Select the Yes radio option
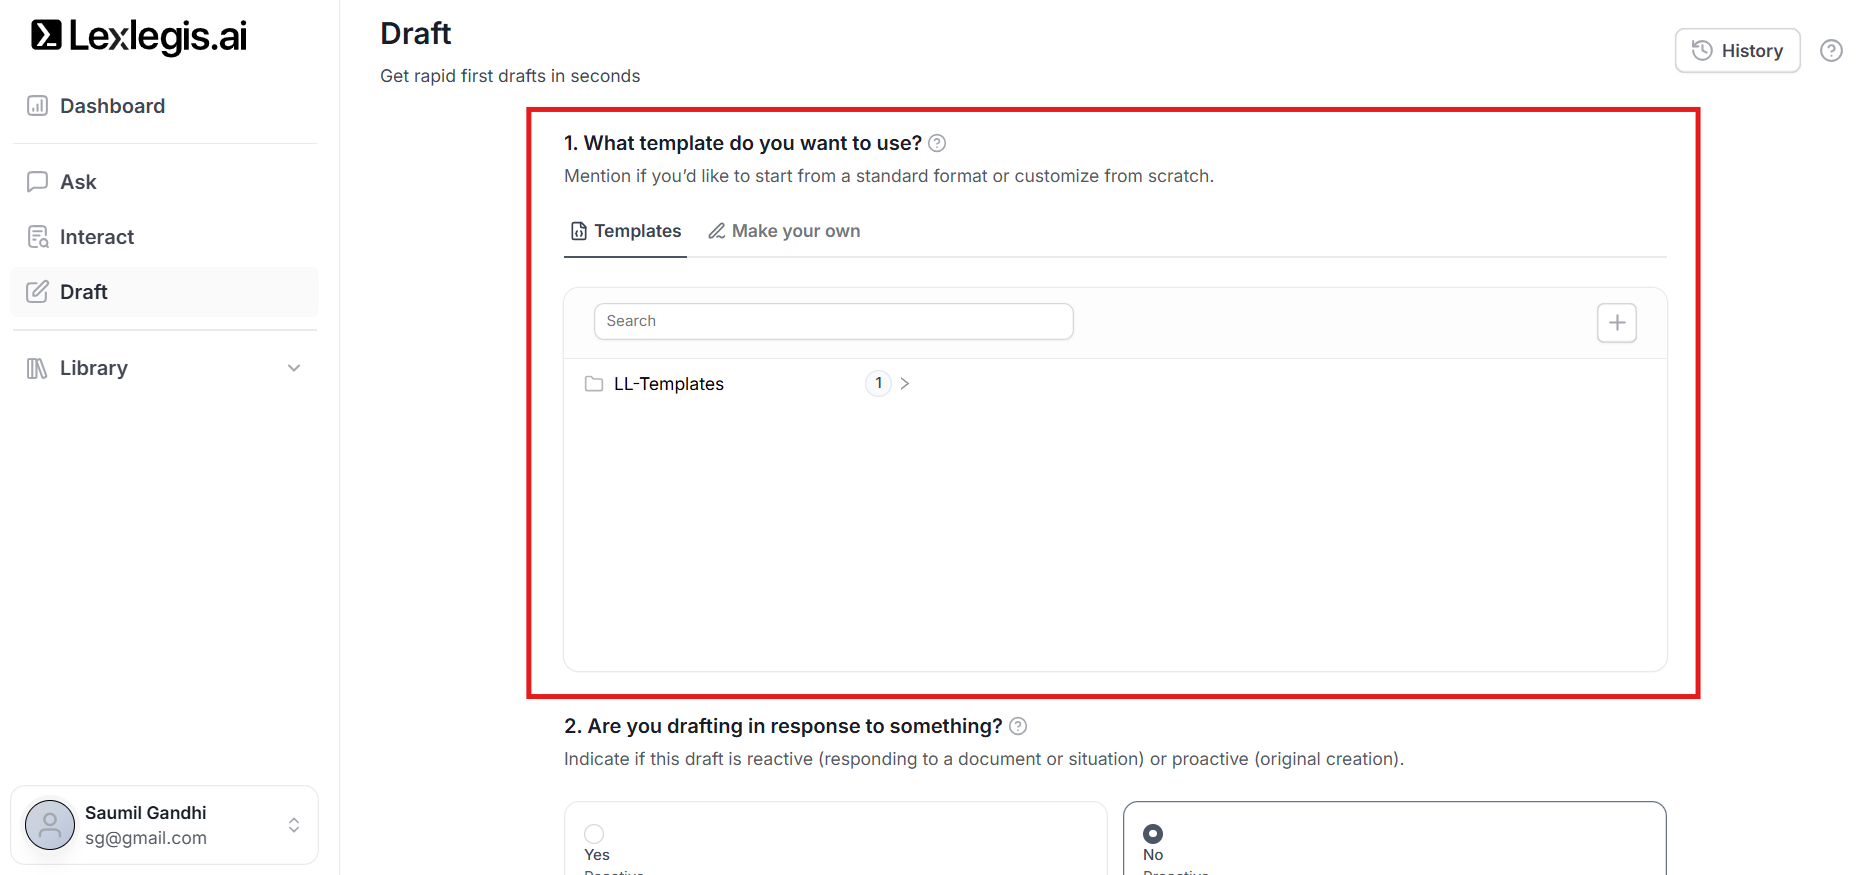The height and width of the screenshot is (875, 1866). tap(594, 834)
